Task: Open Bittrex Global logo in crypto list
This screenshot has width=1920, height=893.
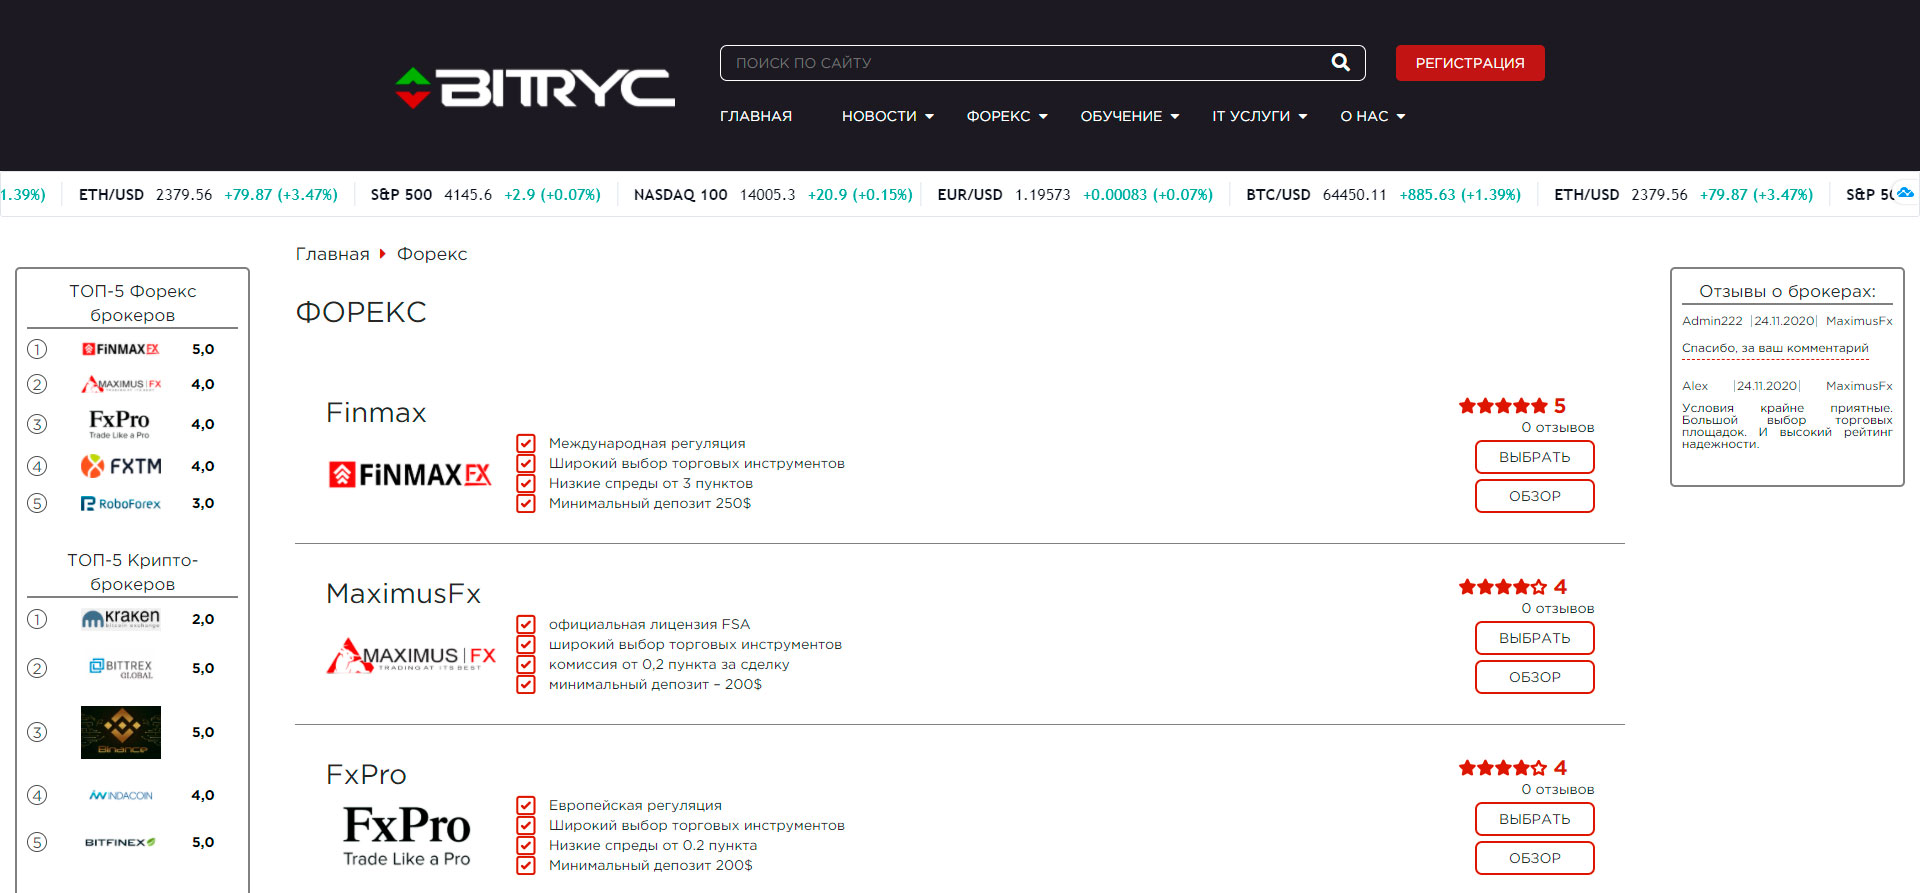Action: 121,668
